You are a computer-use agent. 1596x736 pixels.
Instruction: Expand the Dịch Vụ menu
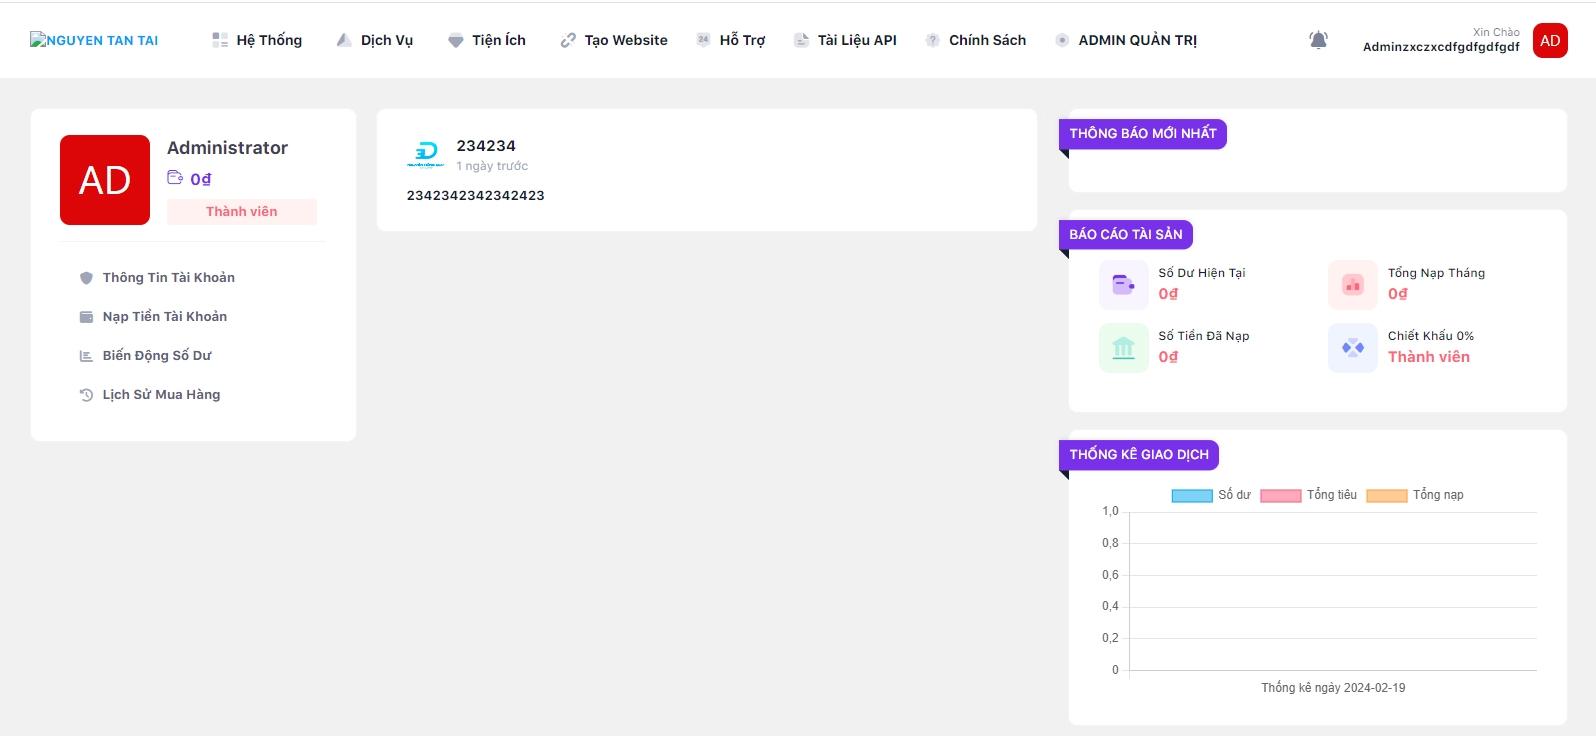tap(375, 41)
